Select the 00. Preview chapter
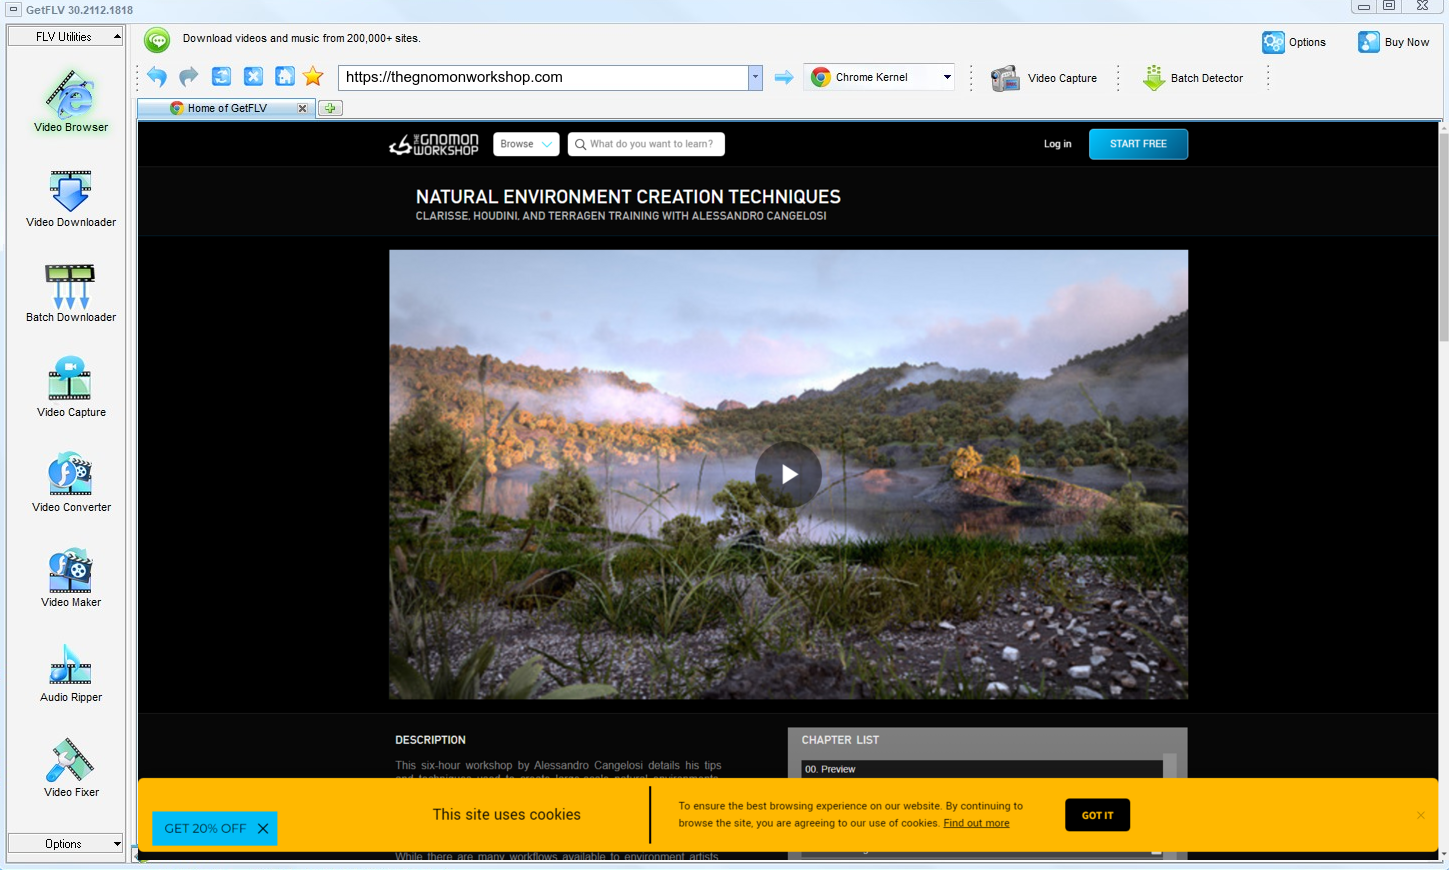The width and height of the screenshot is (1449, 870). tap(981, 769)
